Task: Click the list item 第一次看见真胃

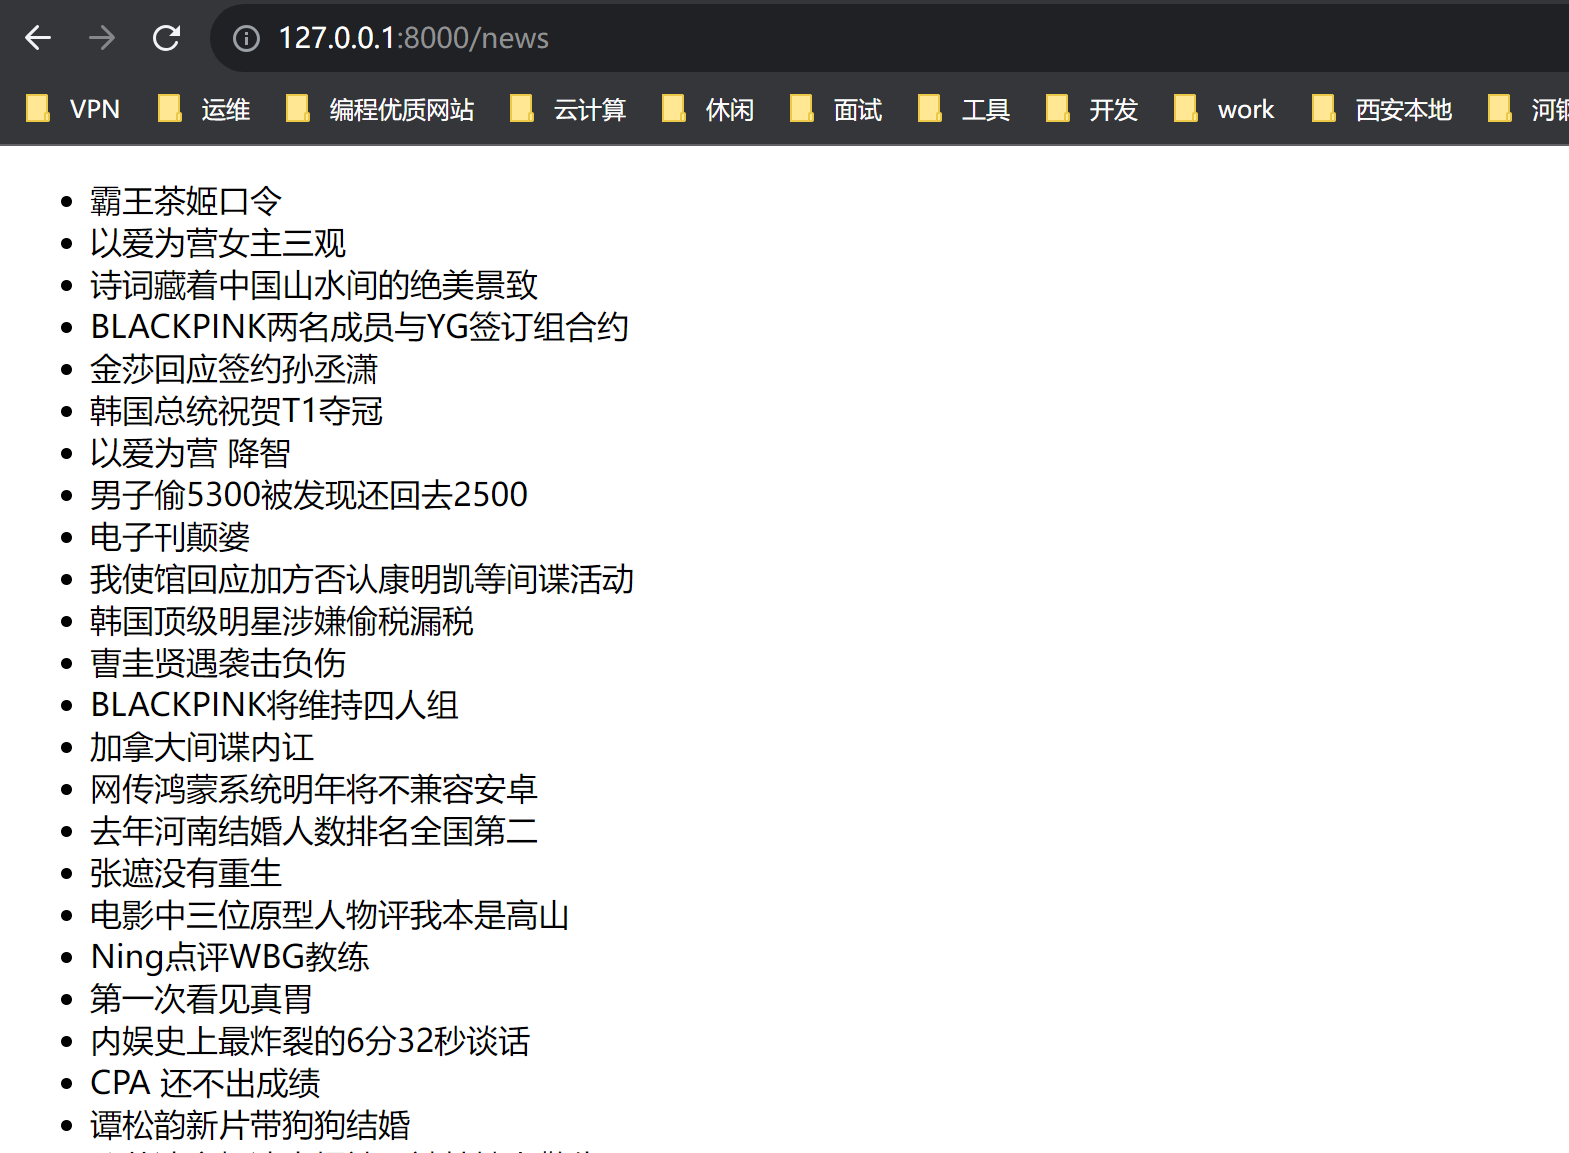Action: (x=202, y=999)
